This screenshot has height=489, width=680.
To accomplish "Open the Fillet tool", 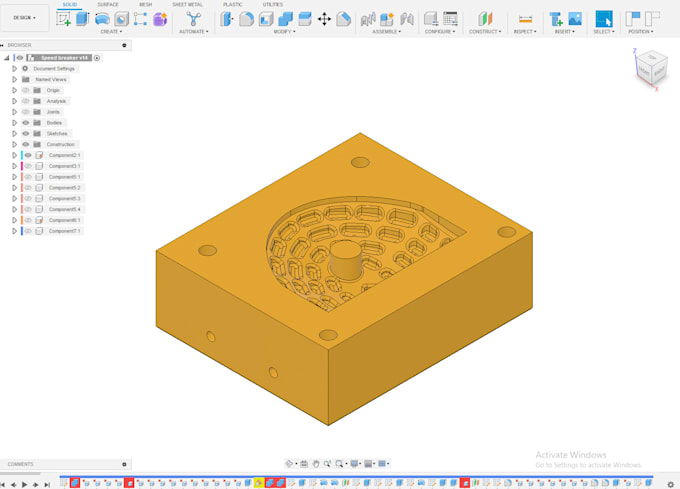I will (246, 19).
